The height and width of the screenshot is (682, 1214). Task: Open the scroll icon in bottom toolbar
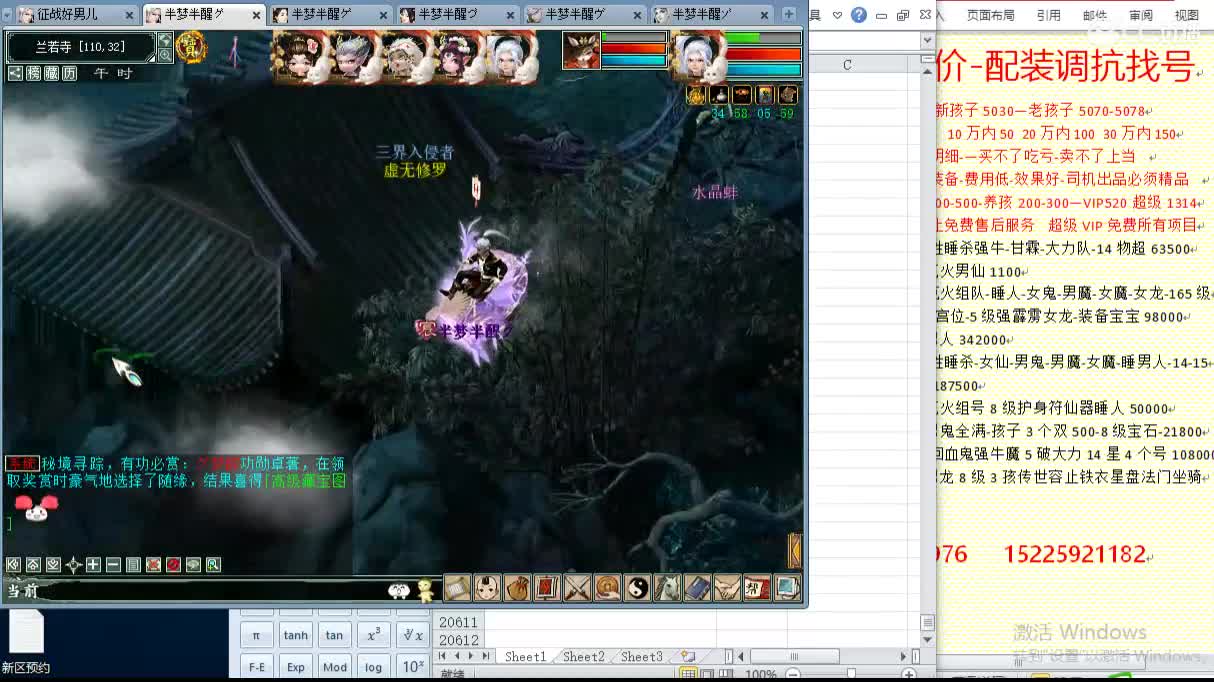click(457, 588)
